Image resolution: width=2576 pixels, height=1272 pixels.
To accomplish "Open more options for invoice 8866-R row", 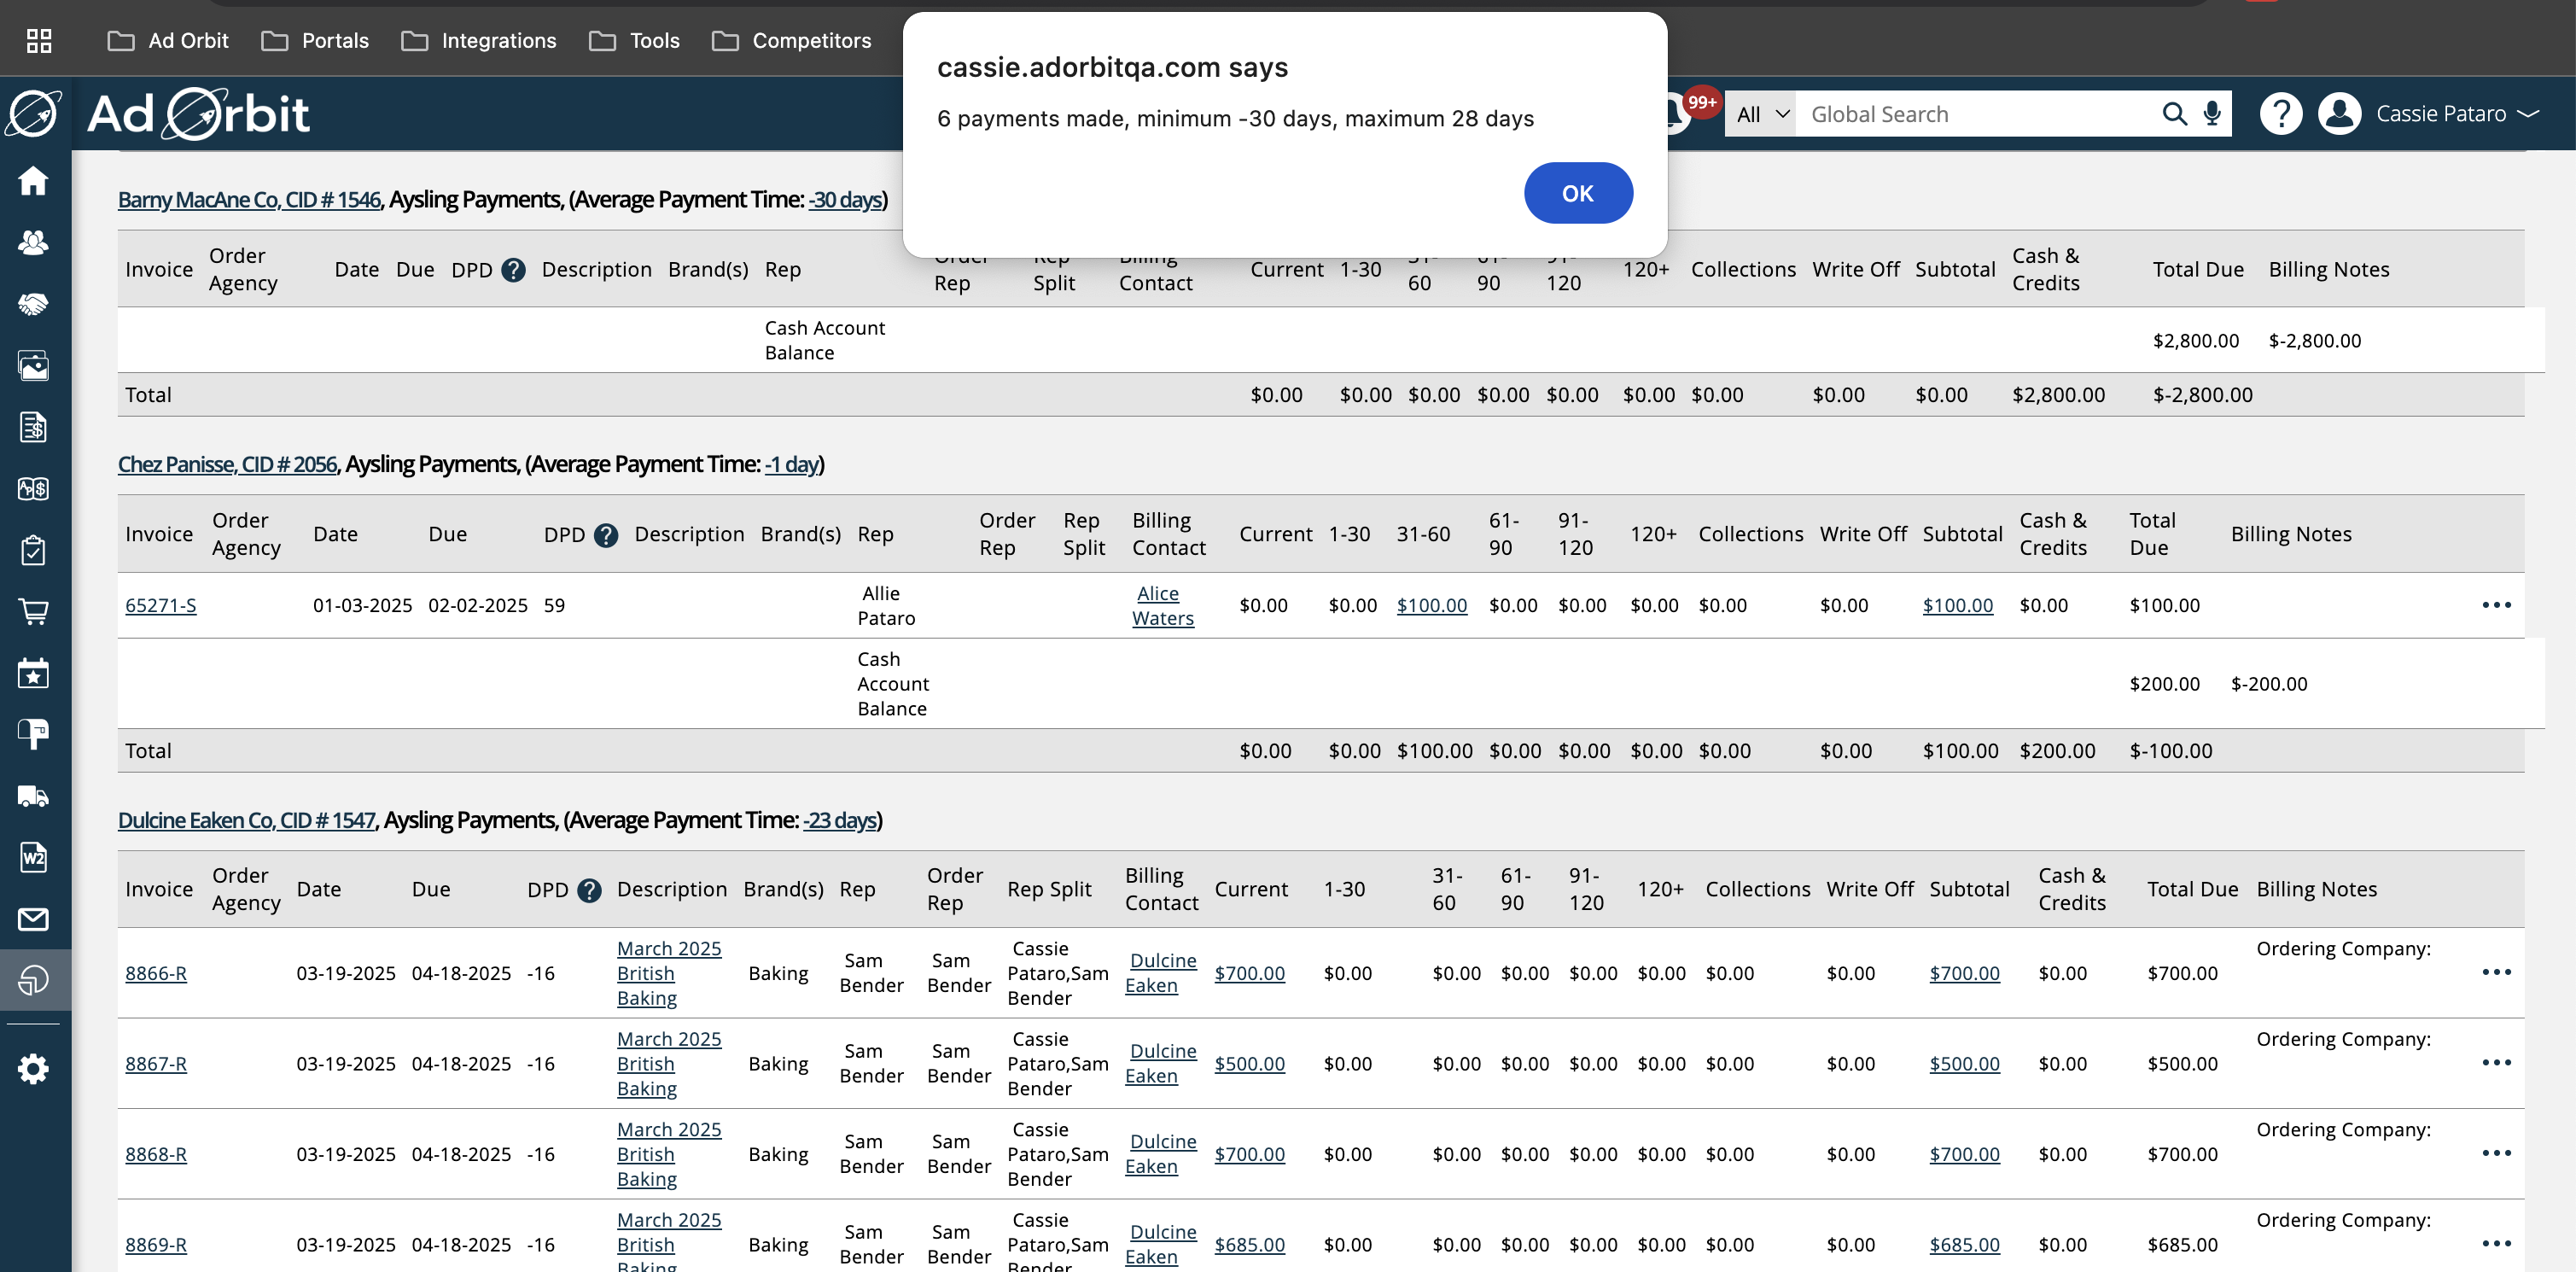I will [x=2496, y=973].
